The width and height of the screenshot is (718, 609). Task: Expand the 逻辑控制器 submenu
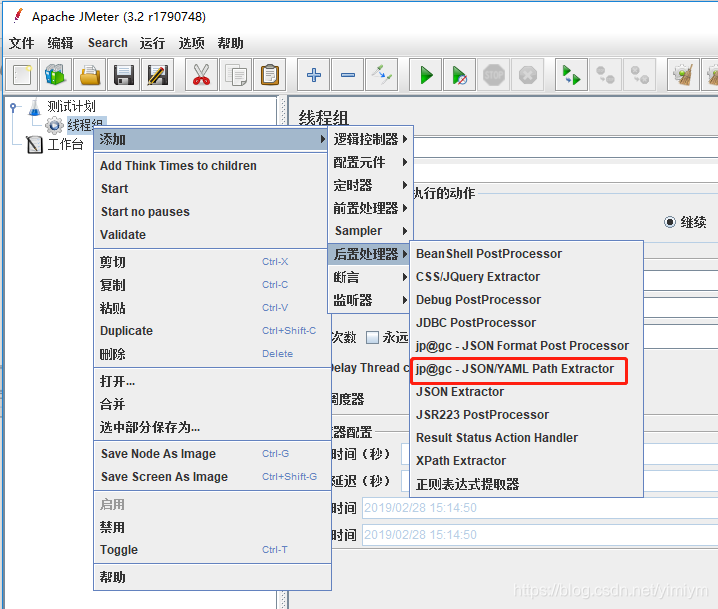pyautogui.click(x=370, y=139)
